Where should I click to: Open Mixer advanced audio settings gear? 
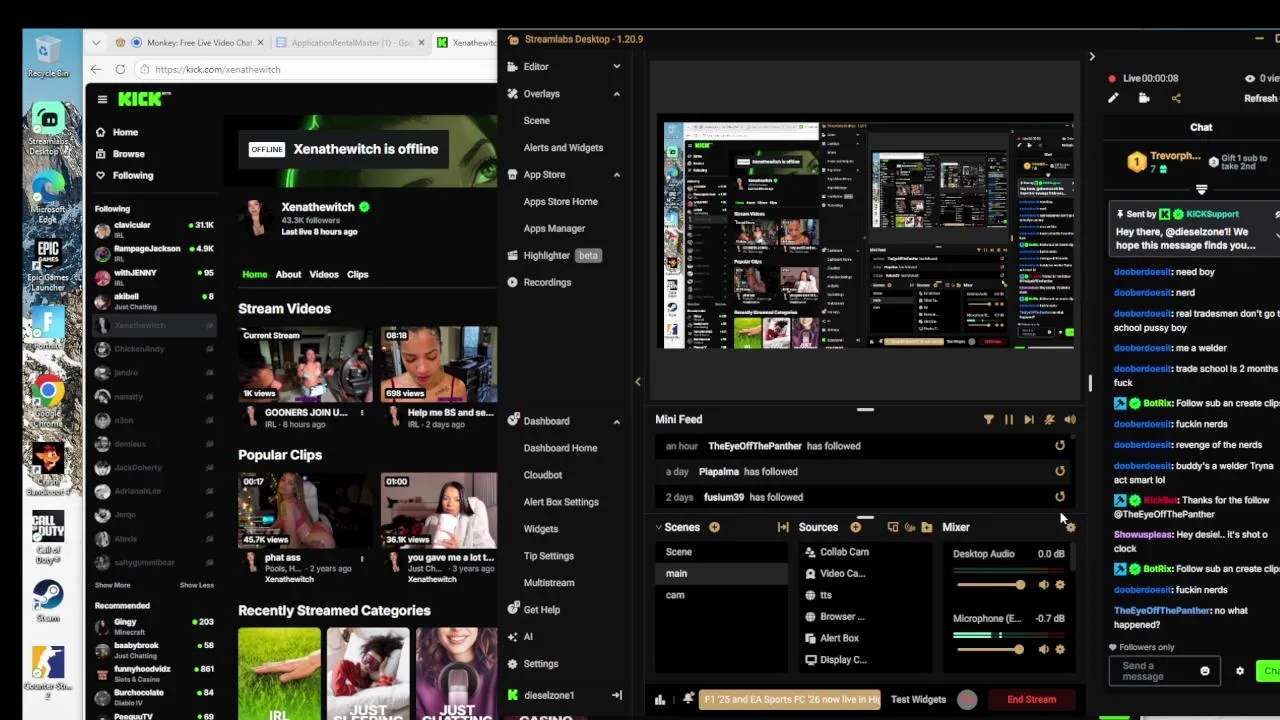click(x=1070, y=527)
